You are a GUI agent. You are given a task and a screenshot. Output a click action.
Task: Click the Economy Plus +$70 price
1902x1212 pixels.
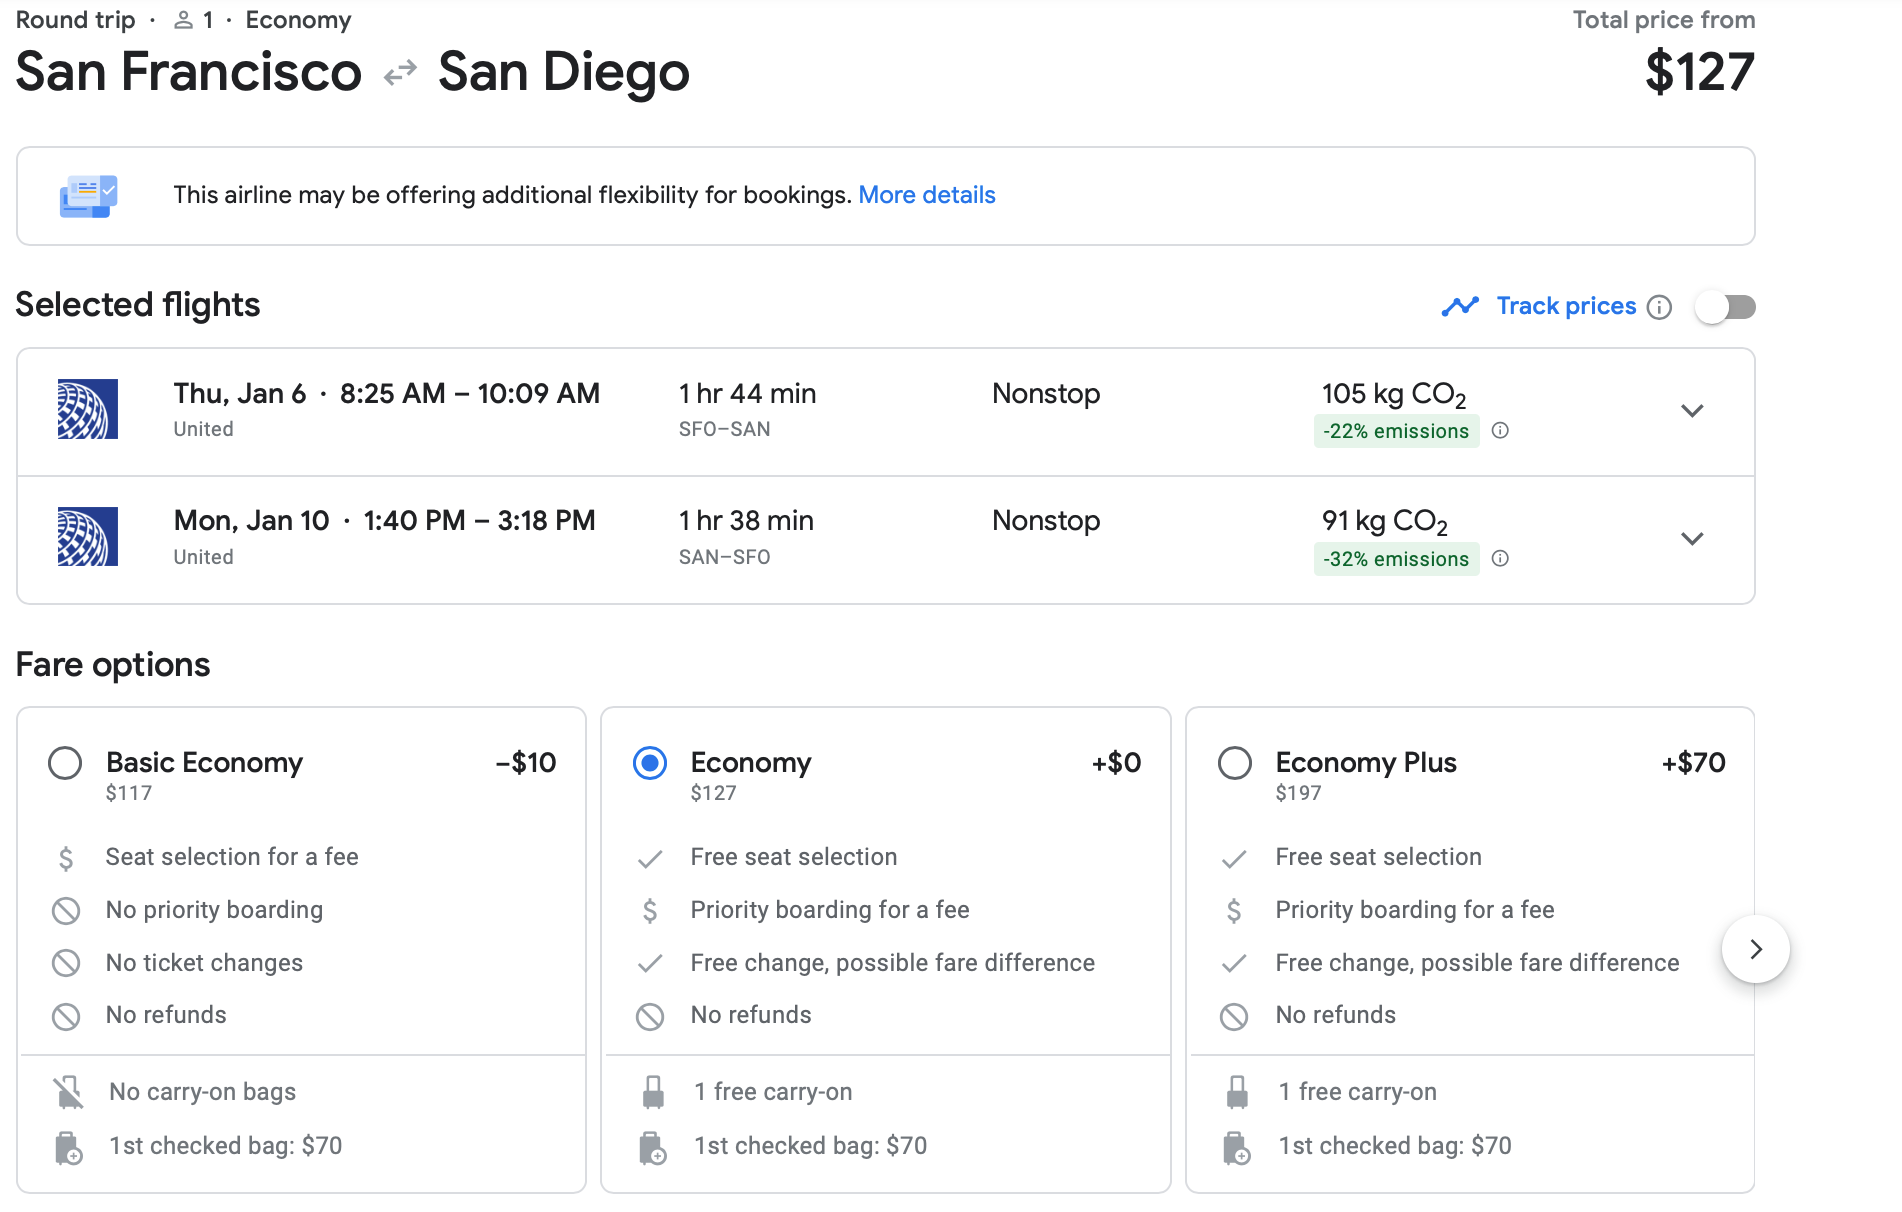point(1693,763)
